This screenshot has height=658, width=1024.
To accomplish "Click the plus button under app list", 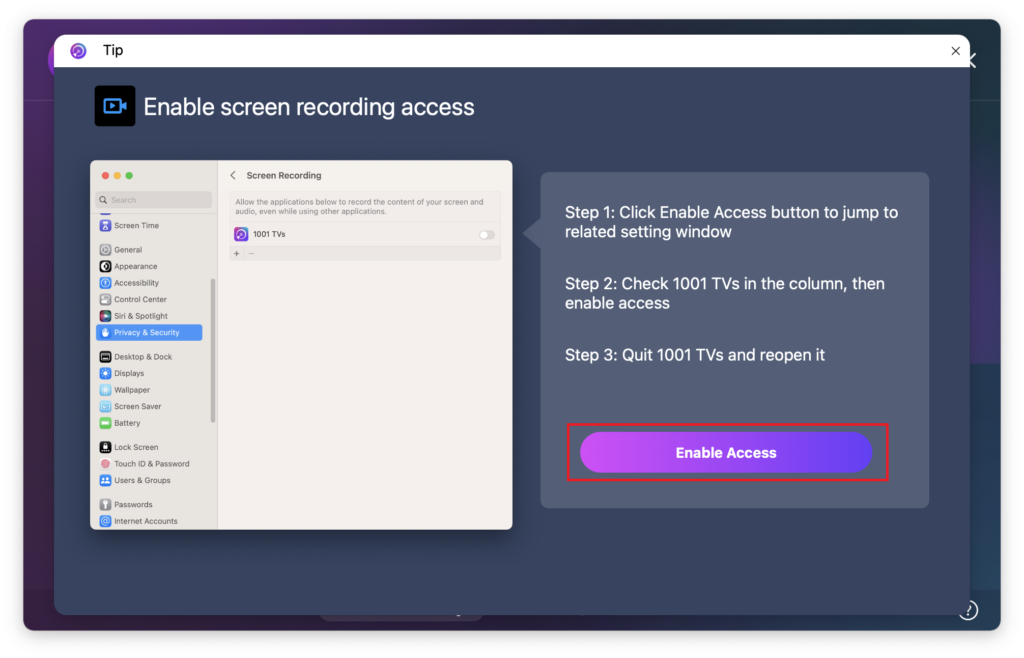I will pyautogui.click(x=237, y=254).
